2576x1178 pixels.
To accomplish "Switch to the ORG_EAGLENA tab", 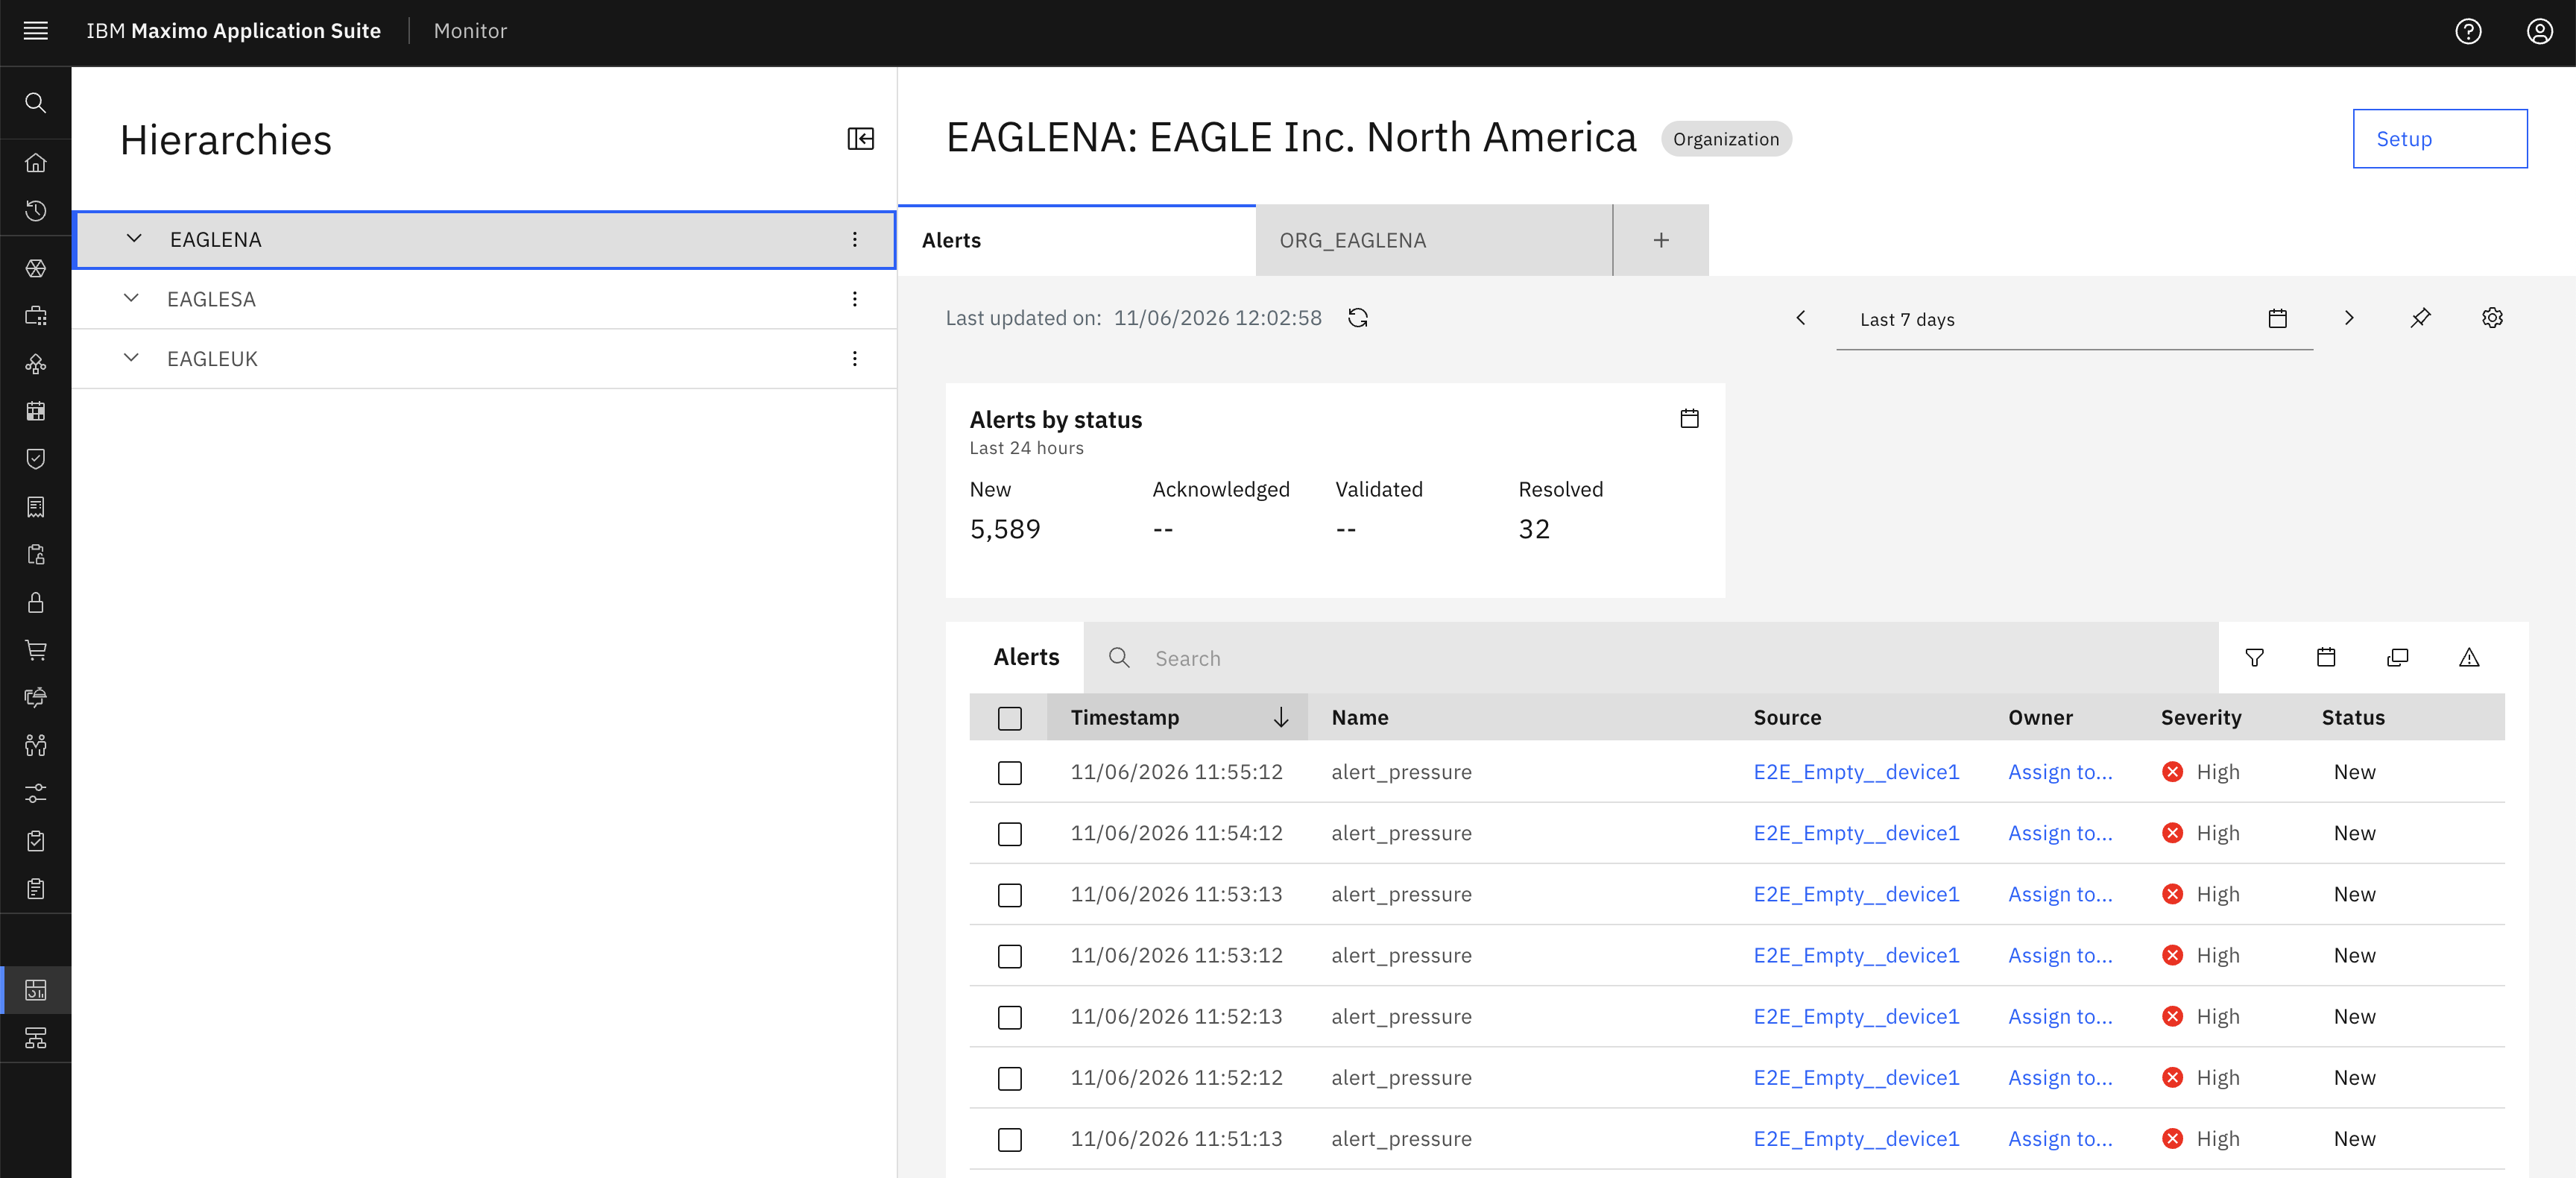I will click(1434, 240).
